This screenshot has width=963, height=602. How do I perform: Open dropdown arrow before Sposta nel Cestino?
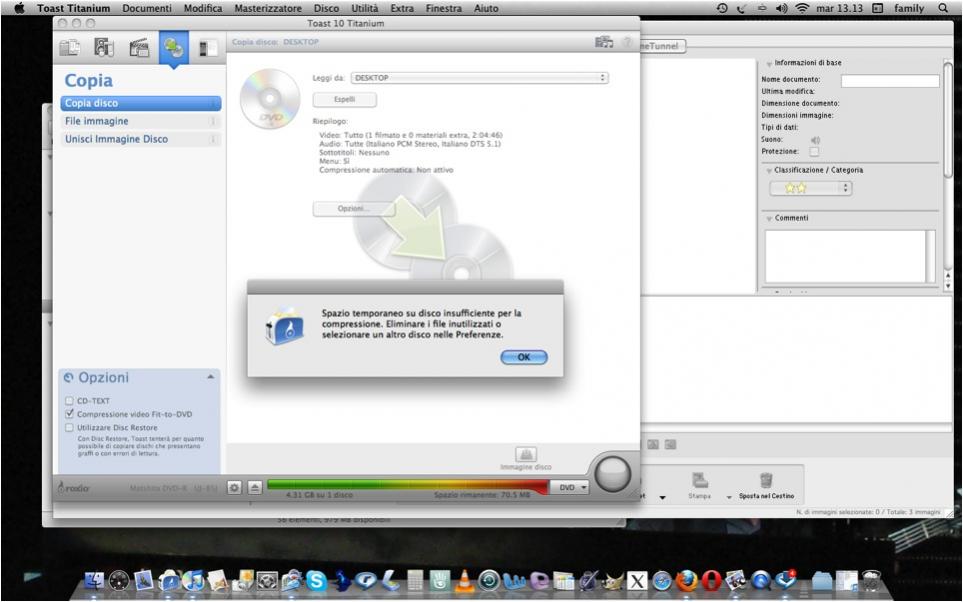pos(729,497)
